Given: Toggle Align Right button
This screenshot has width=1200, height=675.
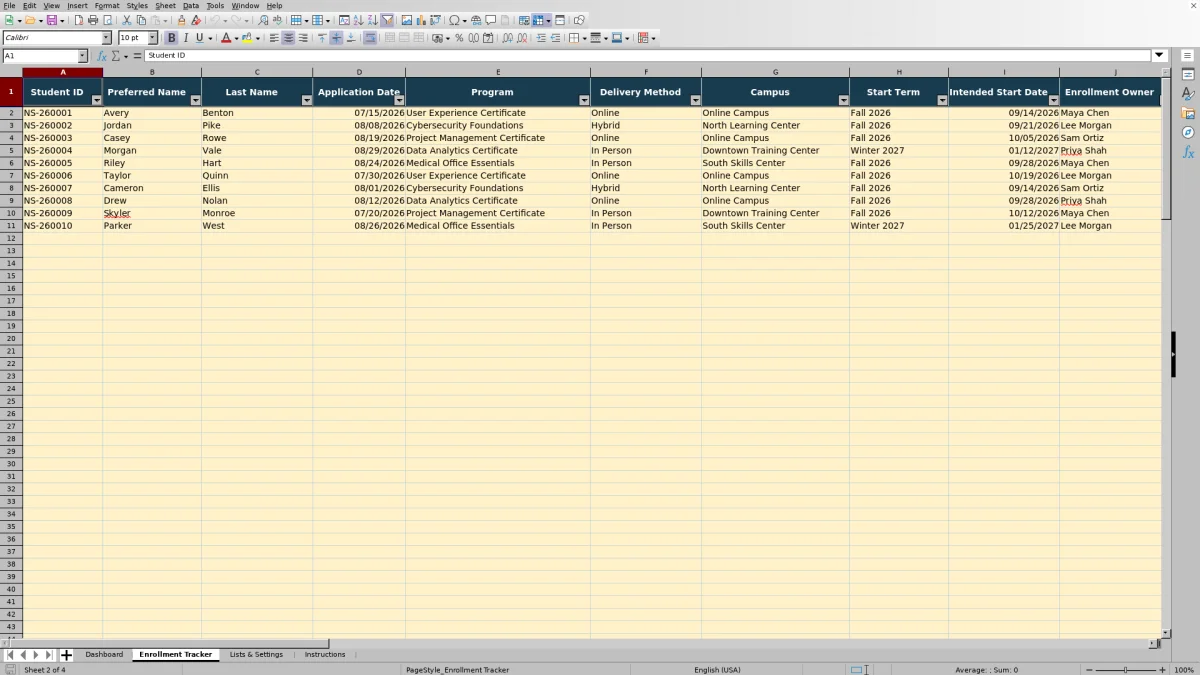Looking at the screenshot, I should [302, 38].
